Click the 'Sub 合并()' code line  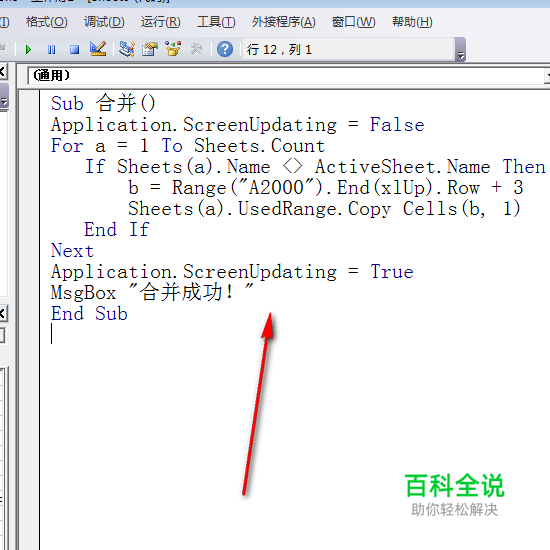103,103
